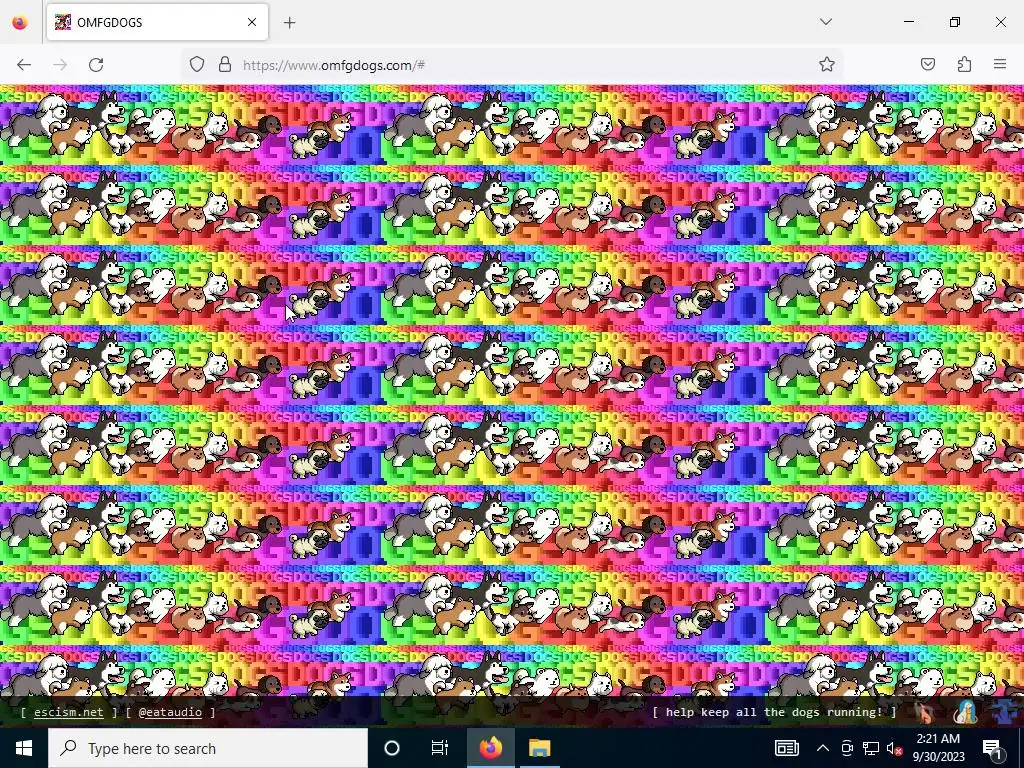1024x768 pixels.
Task: Restore down the Firefox window
Action: (955, 22)
